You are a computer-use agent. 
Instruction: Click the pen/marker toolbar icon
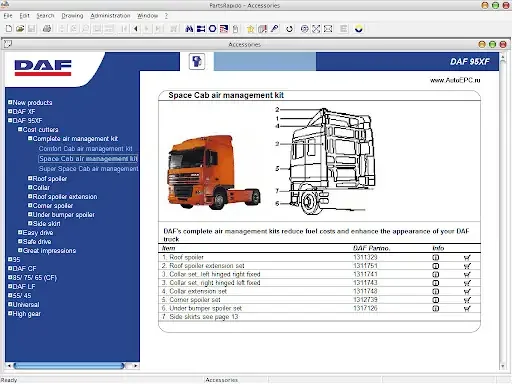coord(274,29)
